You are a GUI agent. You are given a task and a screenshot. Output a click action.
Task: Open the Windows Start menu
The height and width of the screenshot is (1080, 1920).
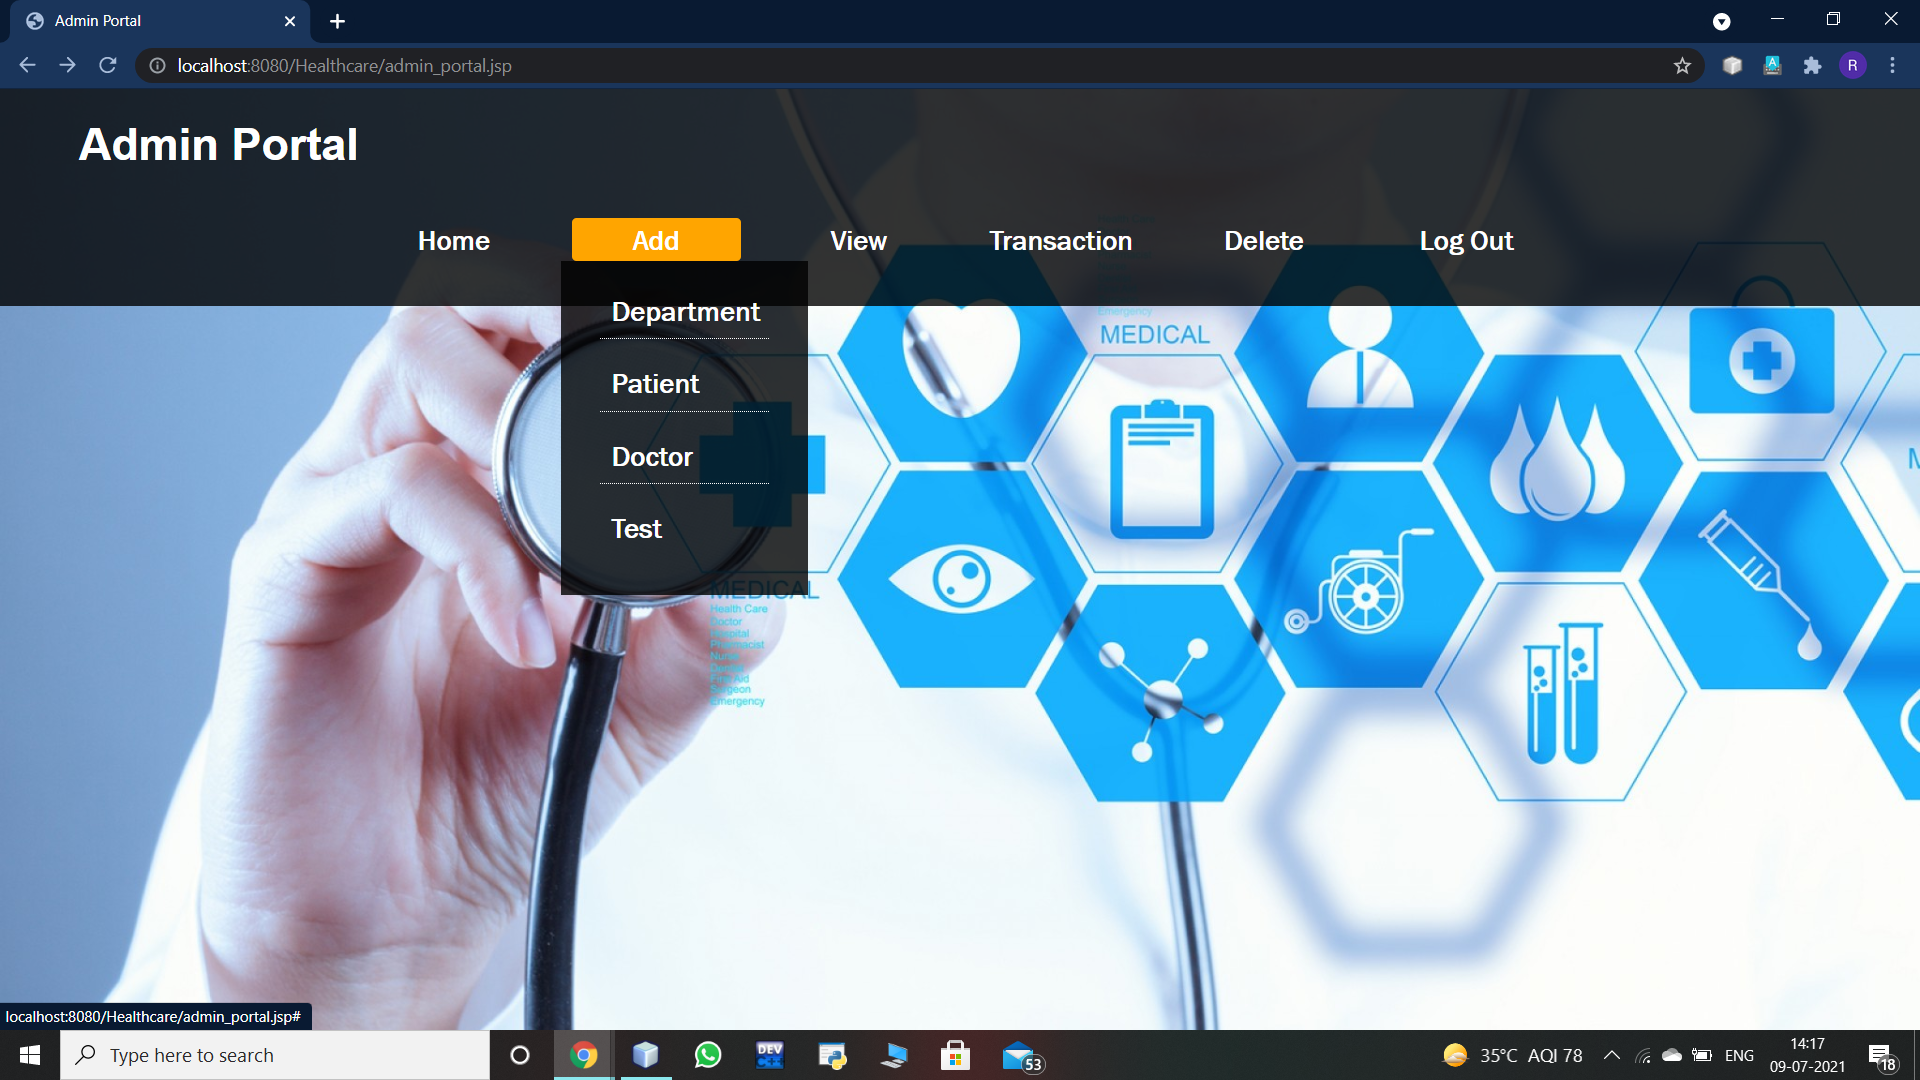click(30, 1055)
